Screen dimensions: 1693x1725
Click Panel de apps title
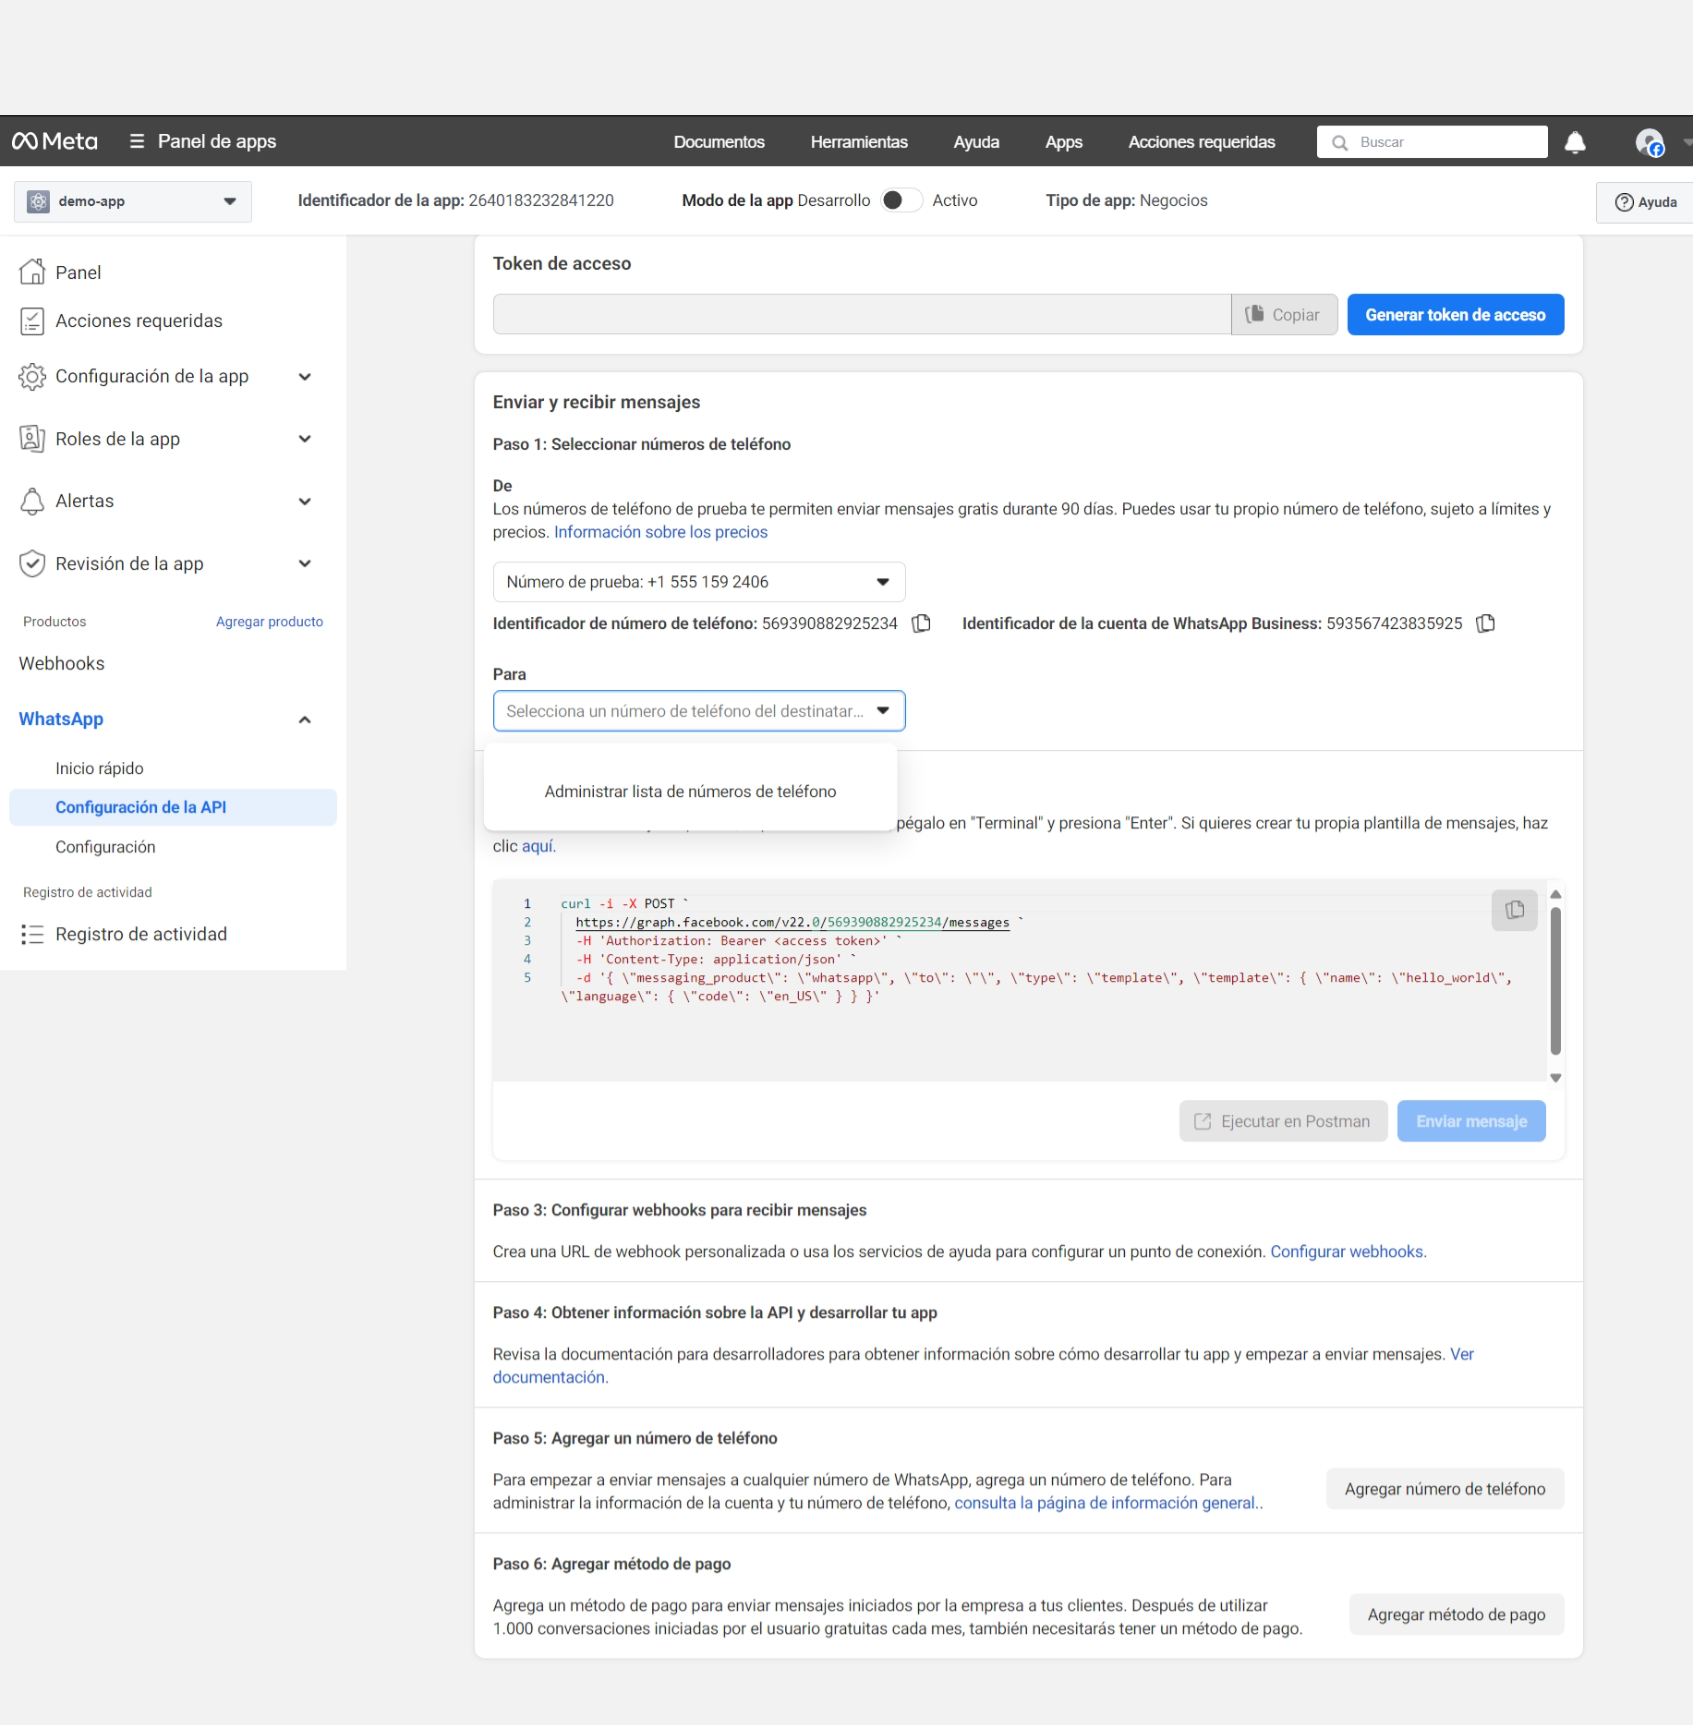pos(217,141)
